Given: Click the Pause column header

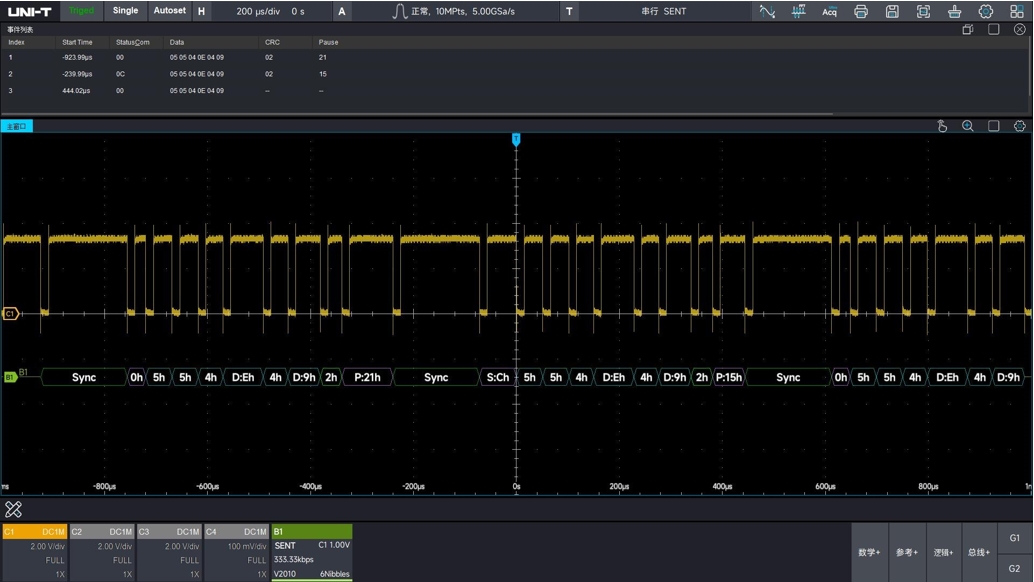Looking at the screenshot, I should click(x=328, y=42).
